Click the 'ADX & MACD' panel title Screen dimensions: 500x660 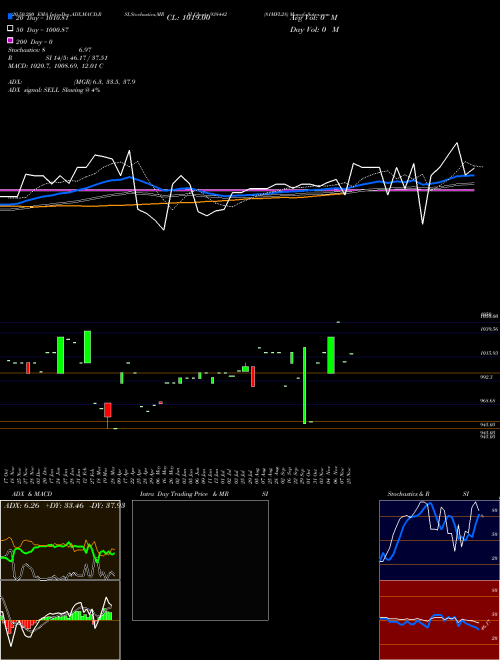[32, 494]
